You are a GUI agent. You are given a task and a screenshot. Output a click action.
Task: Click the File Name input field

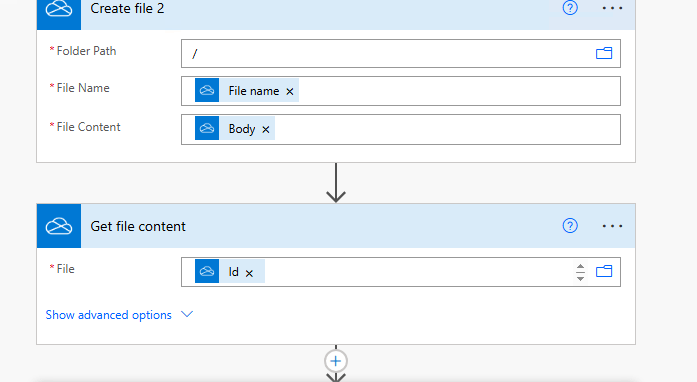[x=401, y=91]
